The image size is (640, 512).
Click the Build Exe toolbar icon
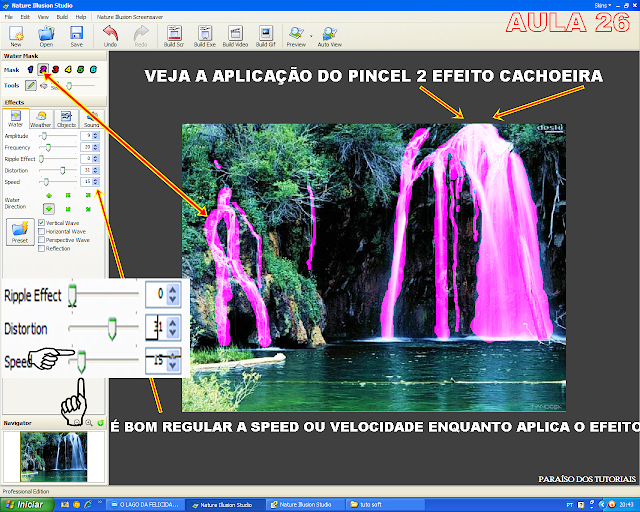pyautogui.click(x=204, y=36)
